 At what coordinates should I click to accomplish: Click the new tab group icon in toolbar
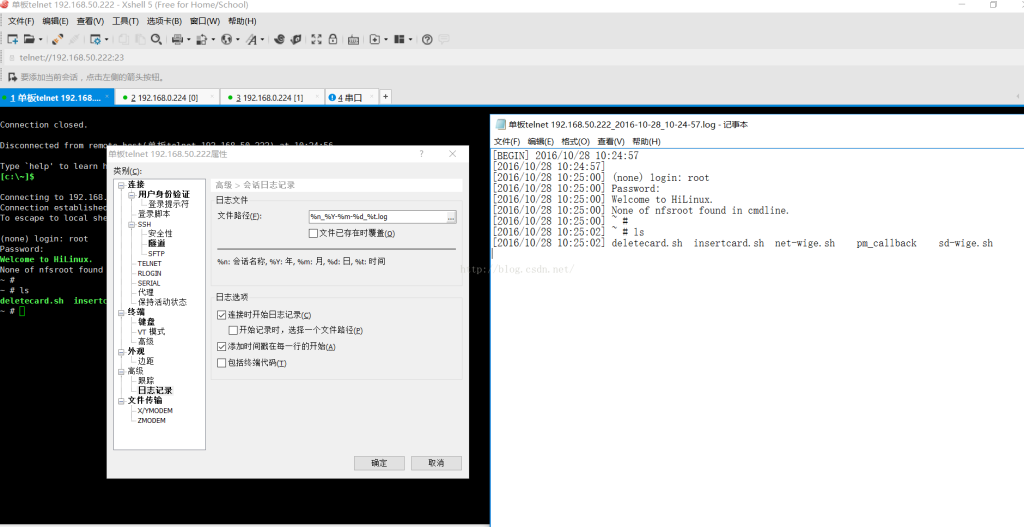click(x=375, y=39)
